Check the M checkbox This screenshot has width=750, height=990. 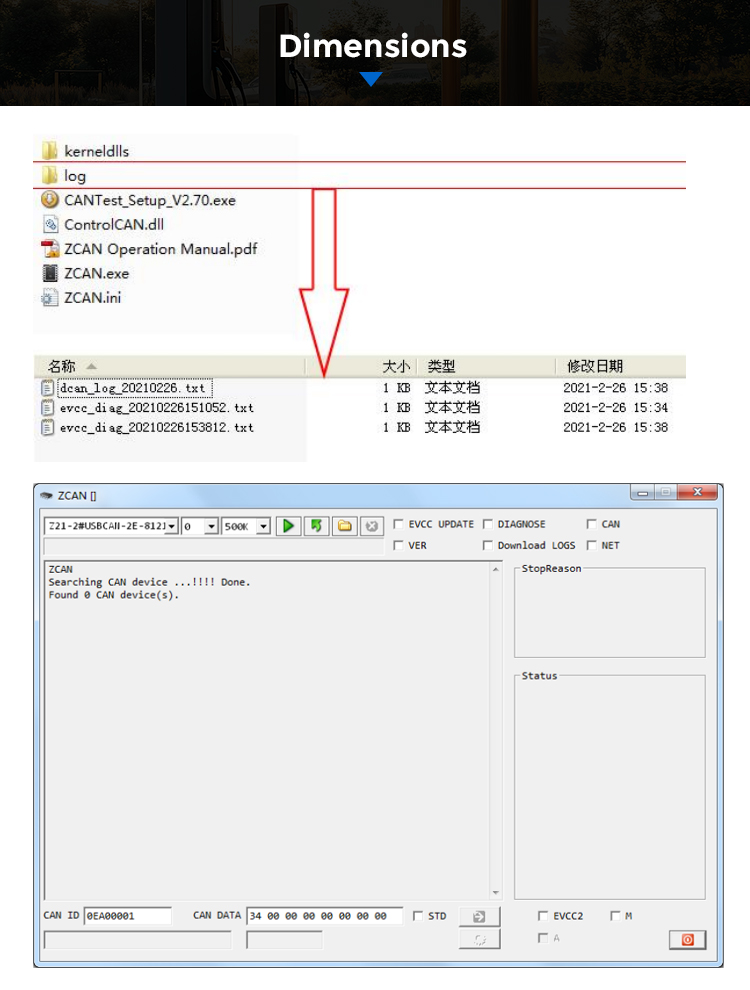[615, 915]
